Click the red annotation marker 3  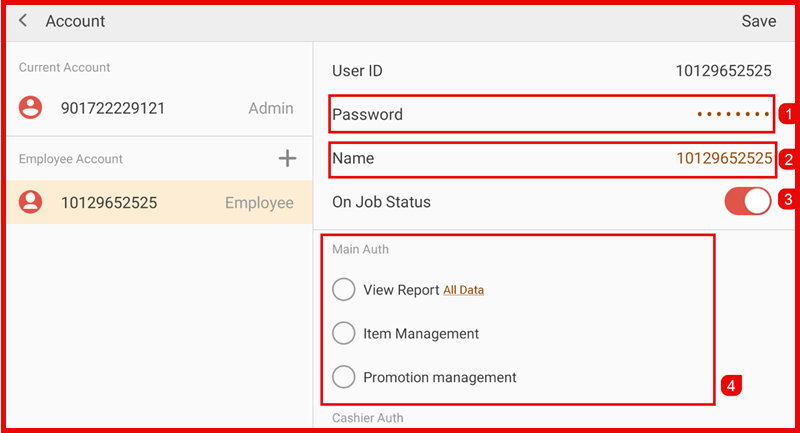(787, 200)
